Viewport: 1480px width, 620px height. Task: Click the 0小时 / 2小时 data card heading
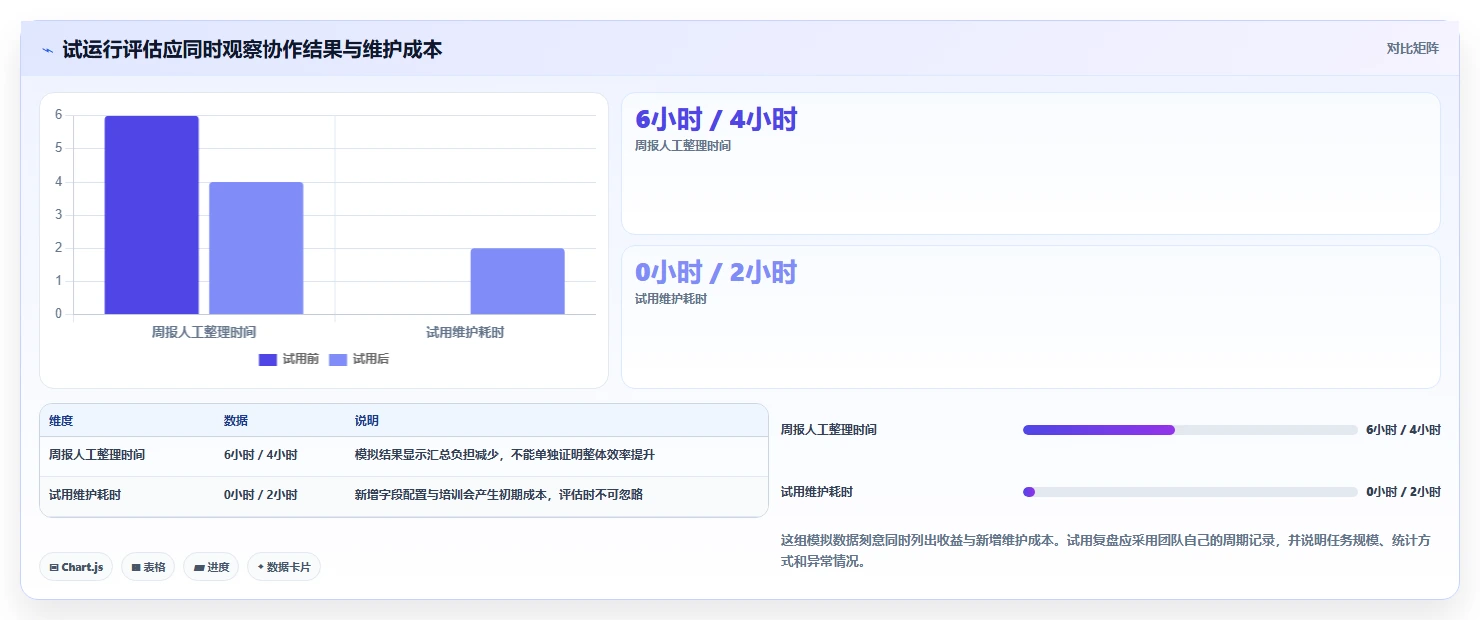click(716, 272)
